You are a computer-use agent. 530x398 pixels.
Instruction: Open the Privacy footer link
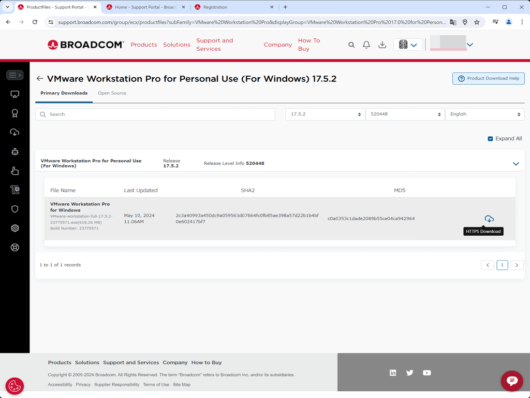point(83,384)
